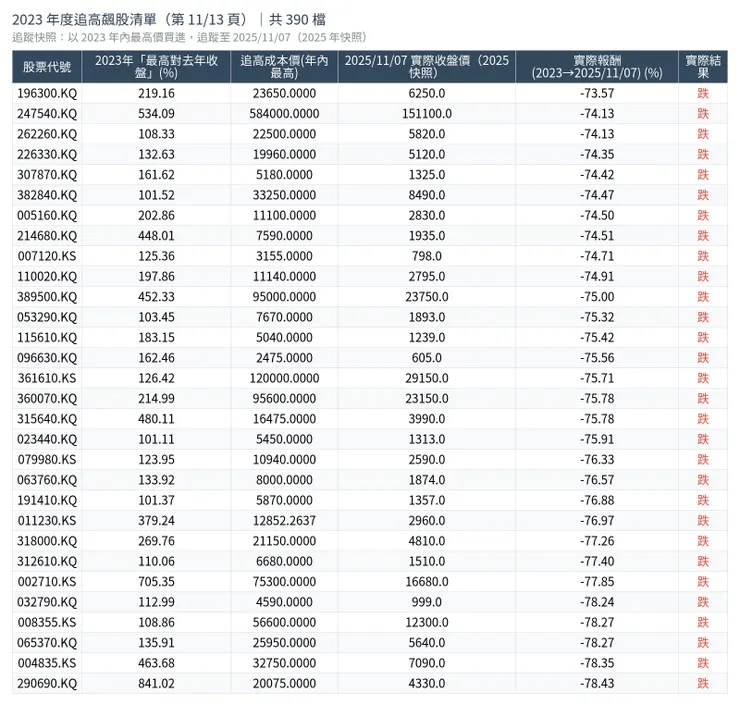Select stock code 191410.KQ
The image size is (740, 706).
coord(47,500)
